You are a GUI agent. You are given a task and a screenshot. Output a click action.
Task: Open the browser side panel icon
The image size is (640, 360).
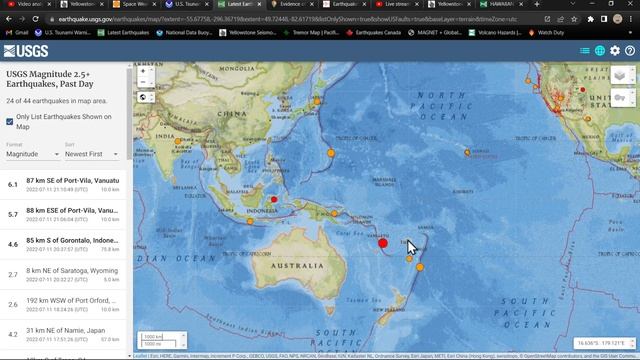point(604,19)
